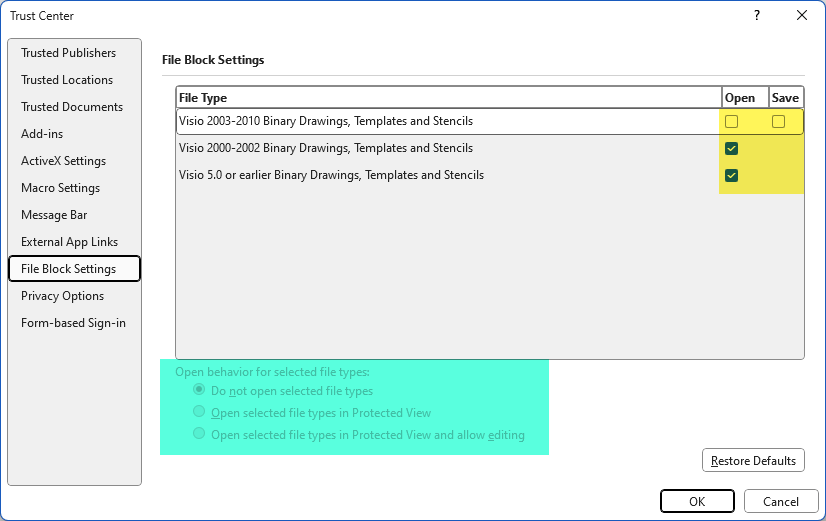Click the Help question mark icon
The image size is (826, 521).
click(x=756, y=15)
